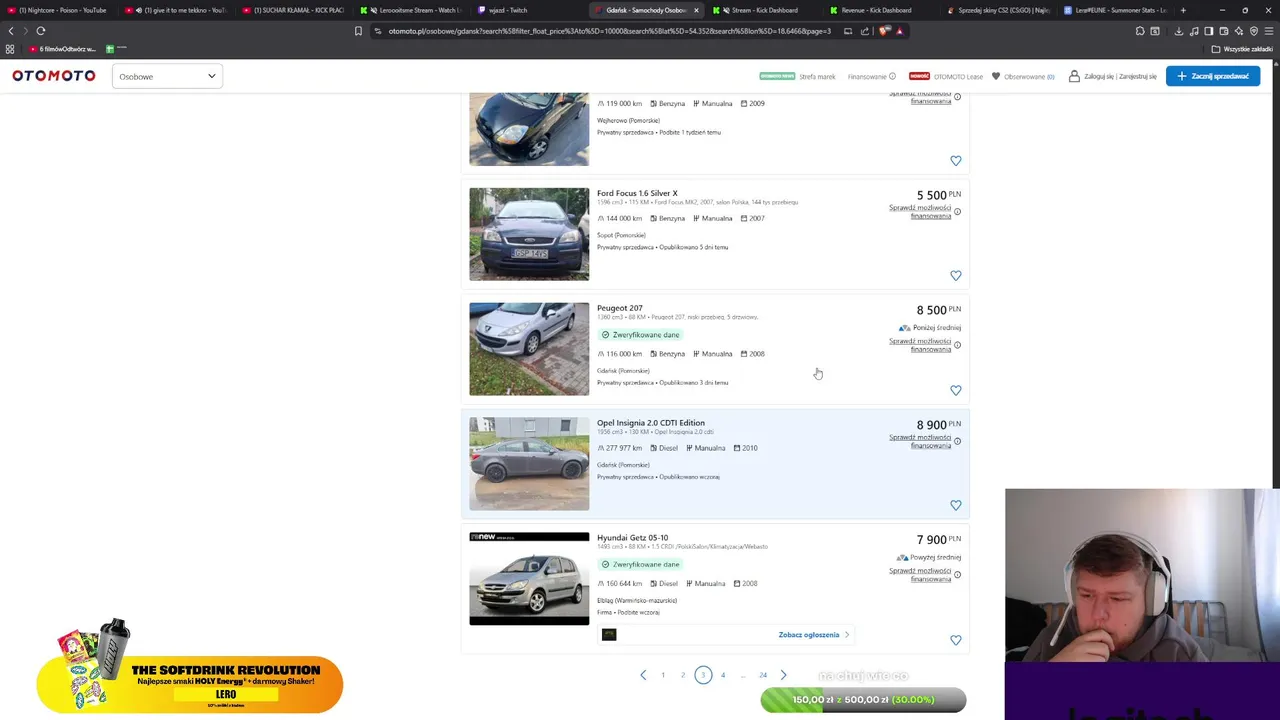This screenshot has width=1280, height=720.
Task: Reload the page with browser refresh icon
Action: click(41, 31)
